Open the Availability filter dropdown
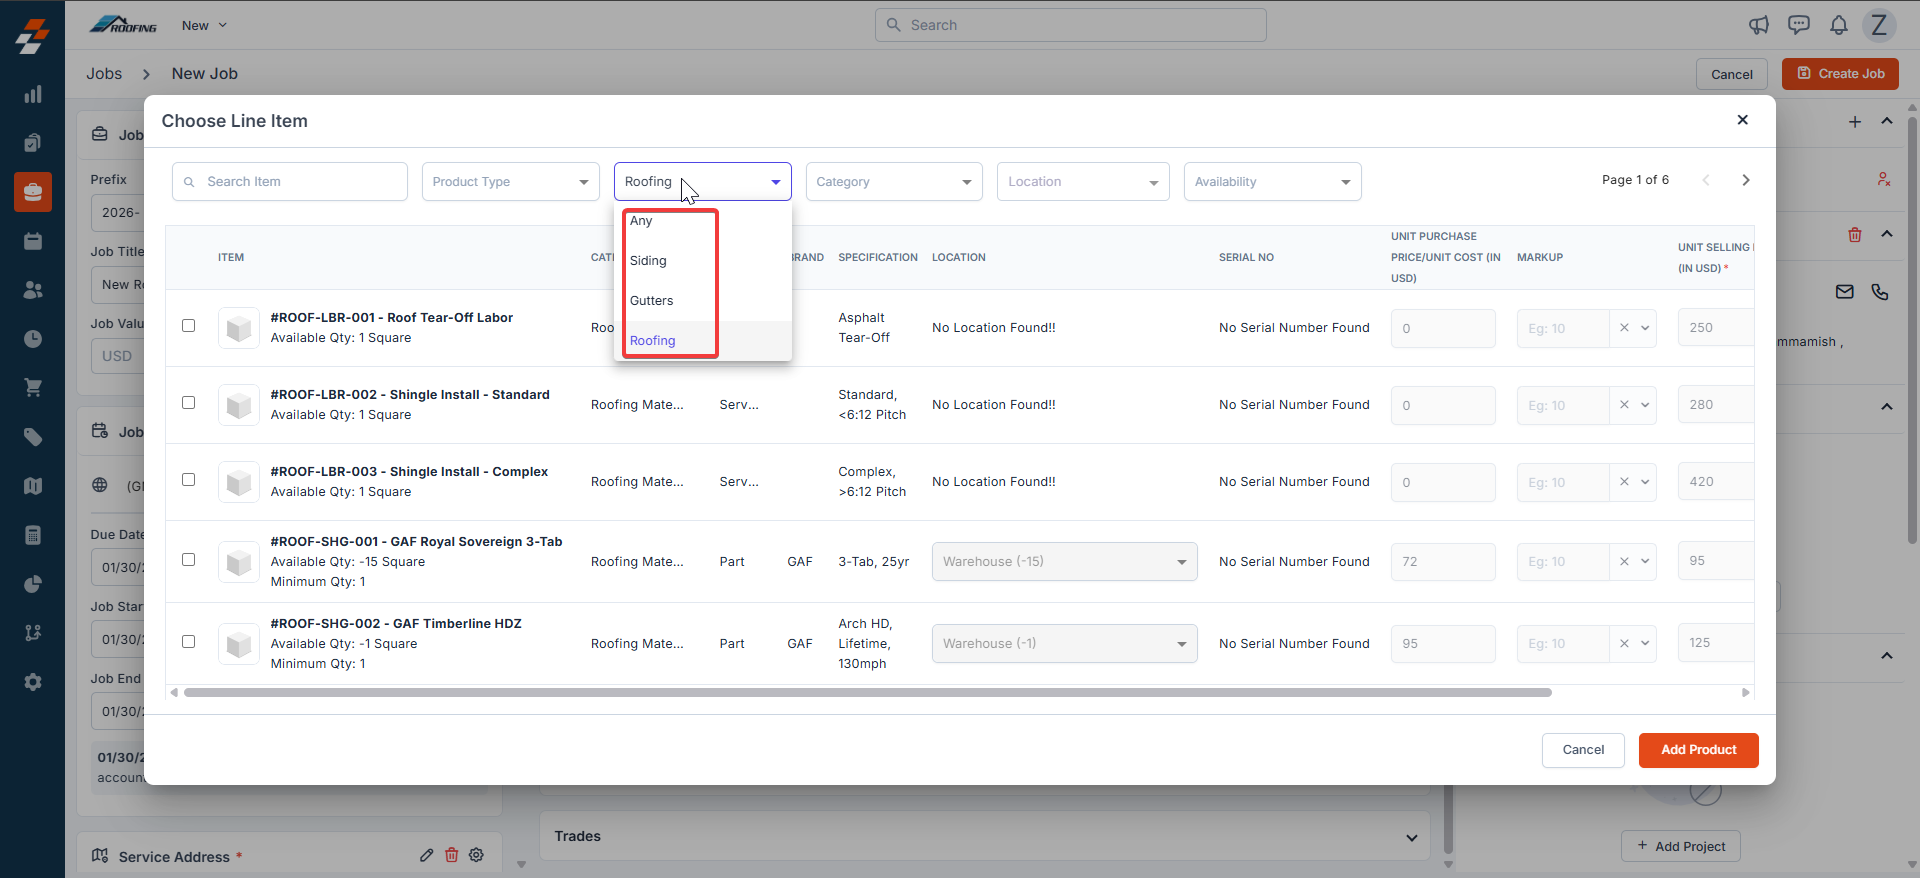 pos(1272,182)
